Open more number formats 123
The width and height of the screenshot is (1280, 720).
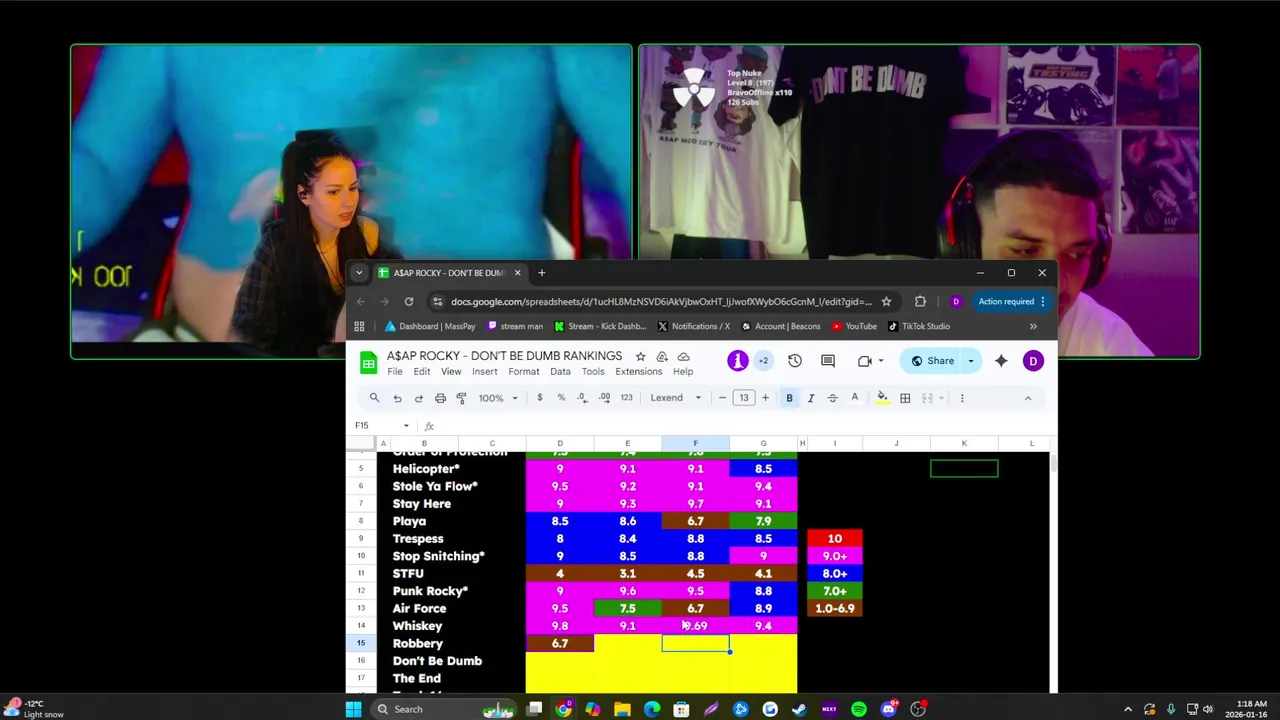tap(626, 398)
